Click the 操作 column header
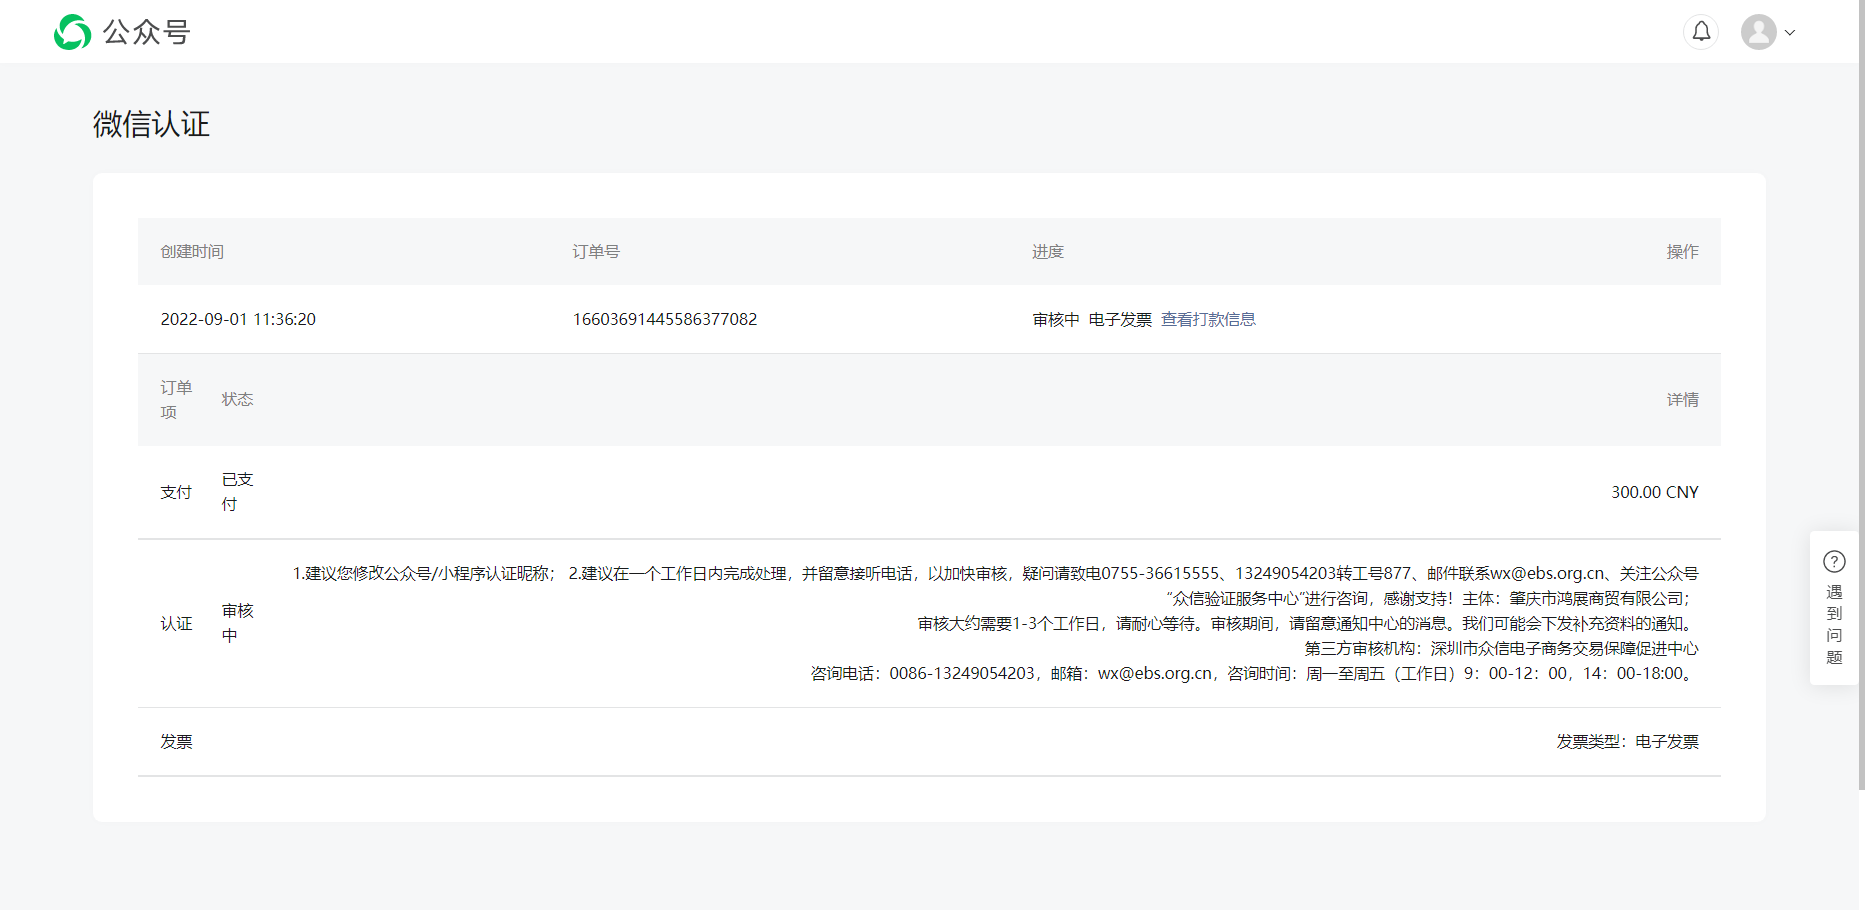This screenshot has height=910, width=1865. coord(1682,251)
